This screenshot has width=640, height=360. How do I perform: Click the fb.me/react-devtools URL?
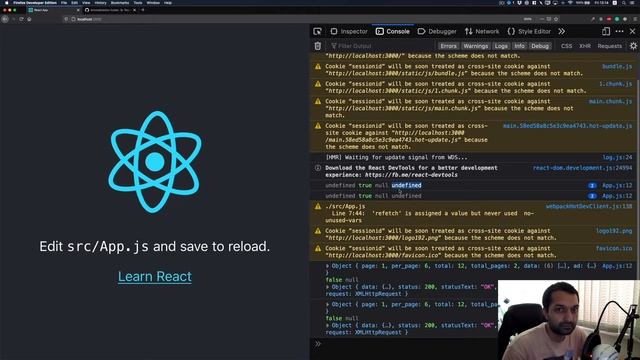coord(411,175)
